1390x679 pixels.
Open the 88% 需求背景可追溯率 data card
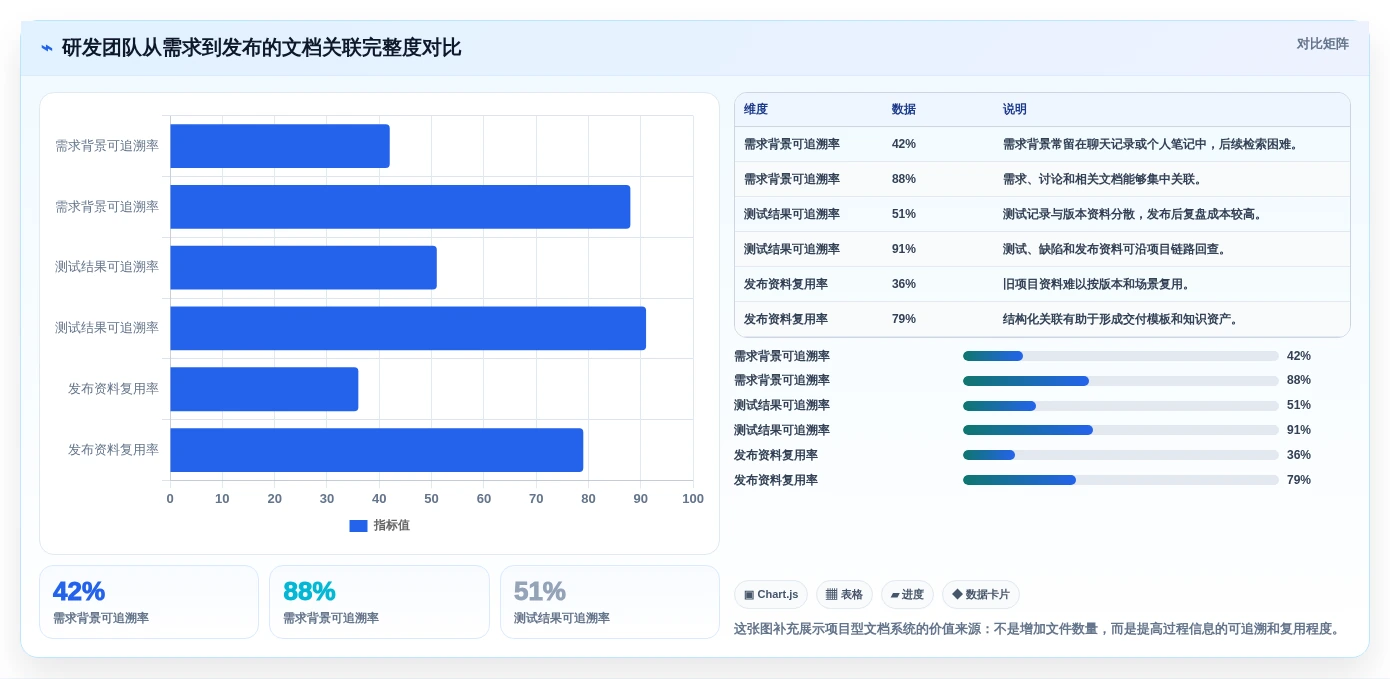pos(379,602)
